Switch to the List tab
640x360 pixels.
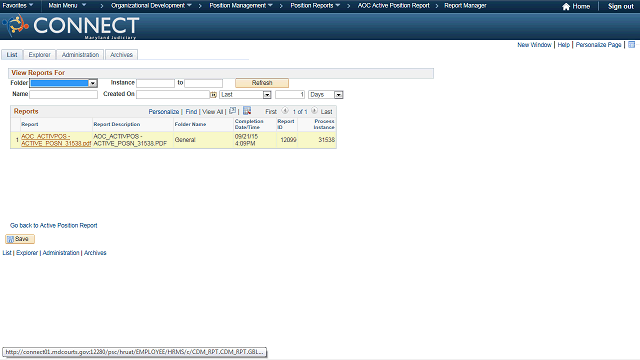(12, 55)
